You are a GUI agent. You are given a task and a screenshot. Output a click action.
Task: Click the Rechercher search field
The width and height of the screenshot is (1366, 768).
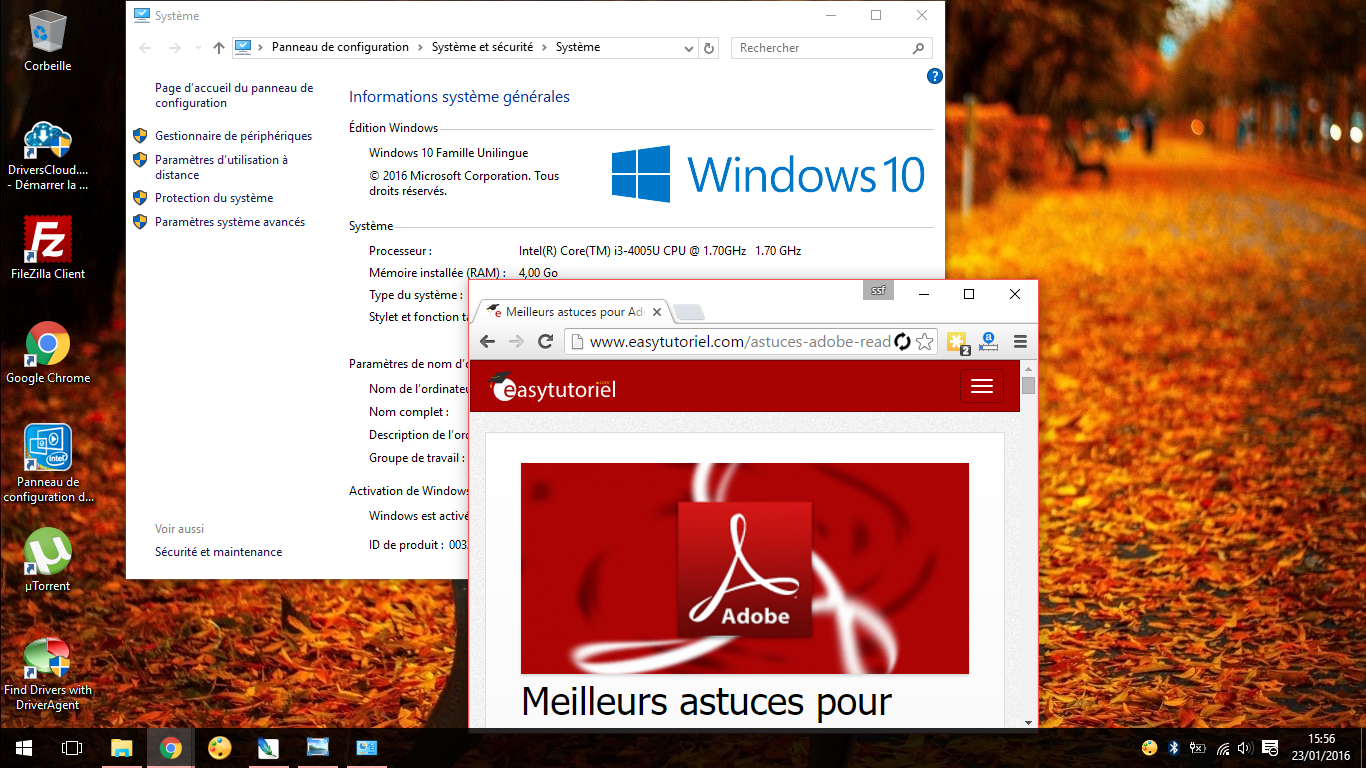click(822, 48)
